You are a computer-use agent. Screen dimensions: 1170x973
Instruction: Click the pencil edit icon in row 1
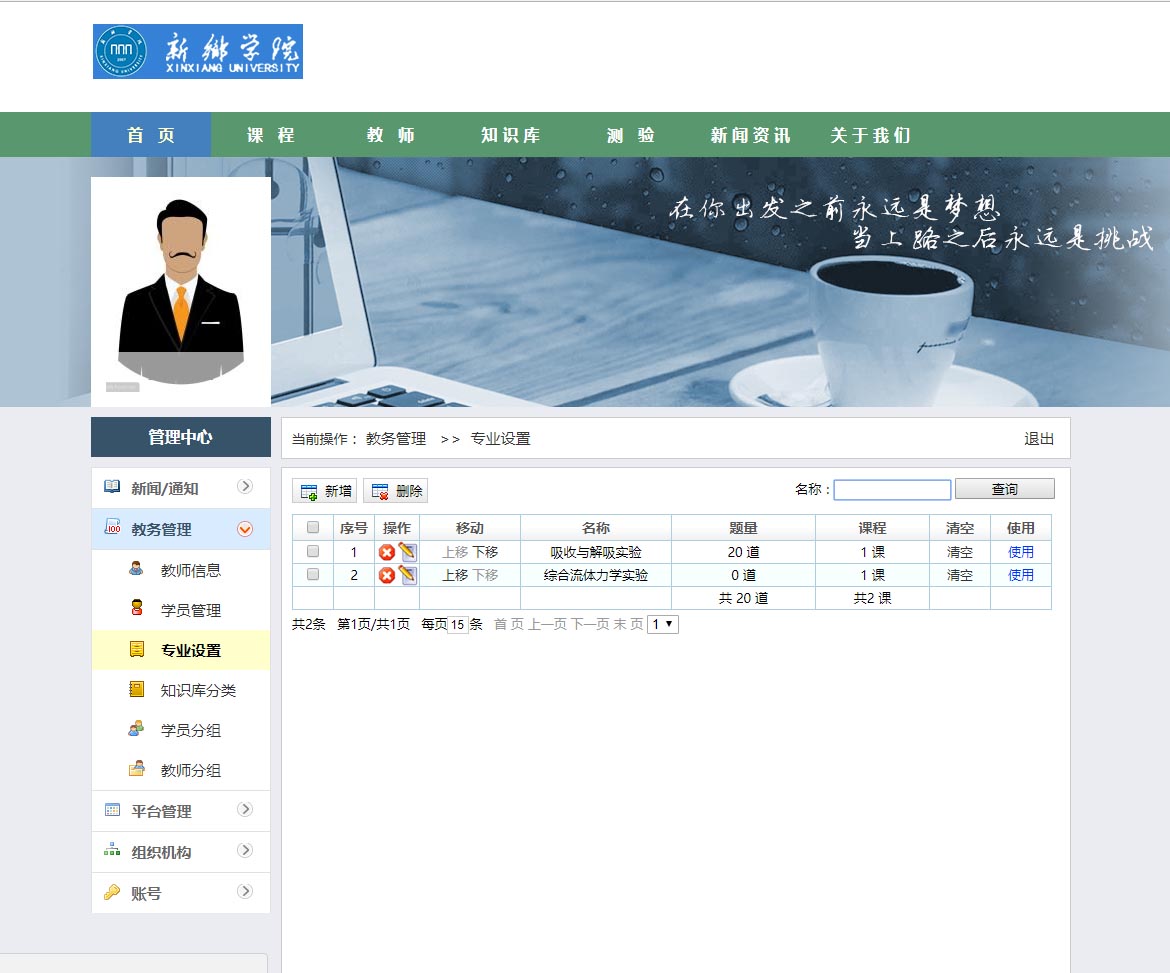coord(407,551)
